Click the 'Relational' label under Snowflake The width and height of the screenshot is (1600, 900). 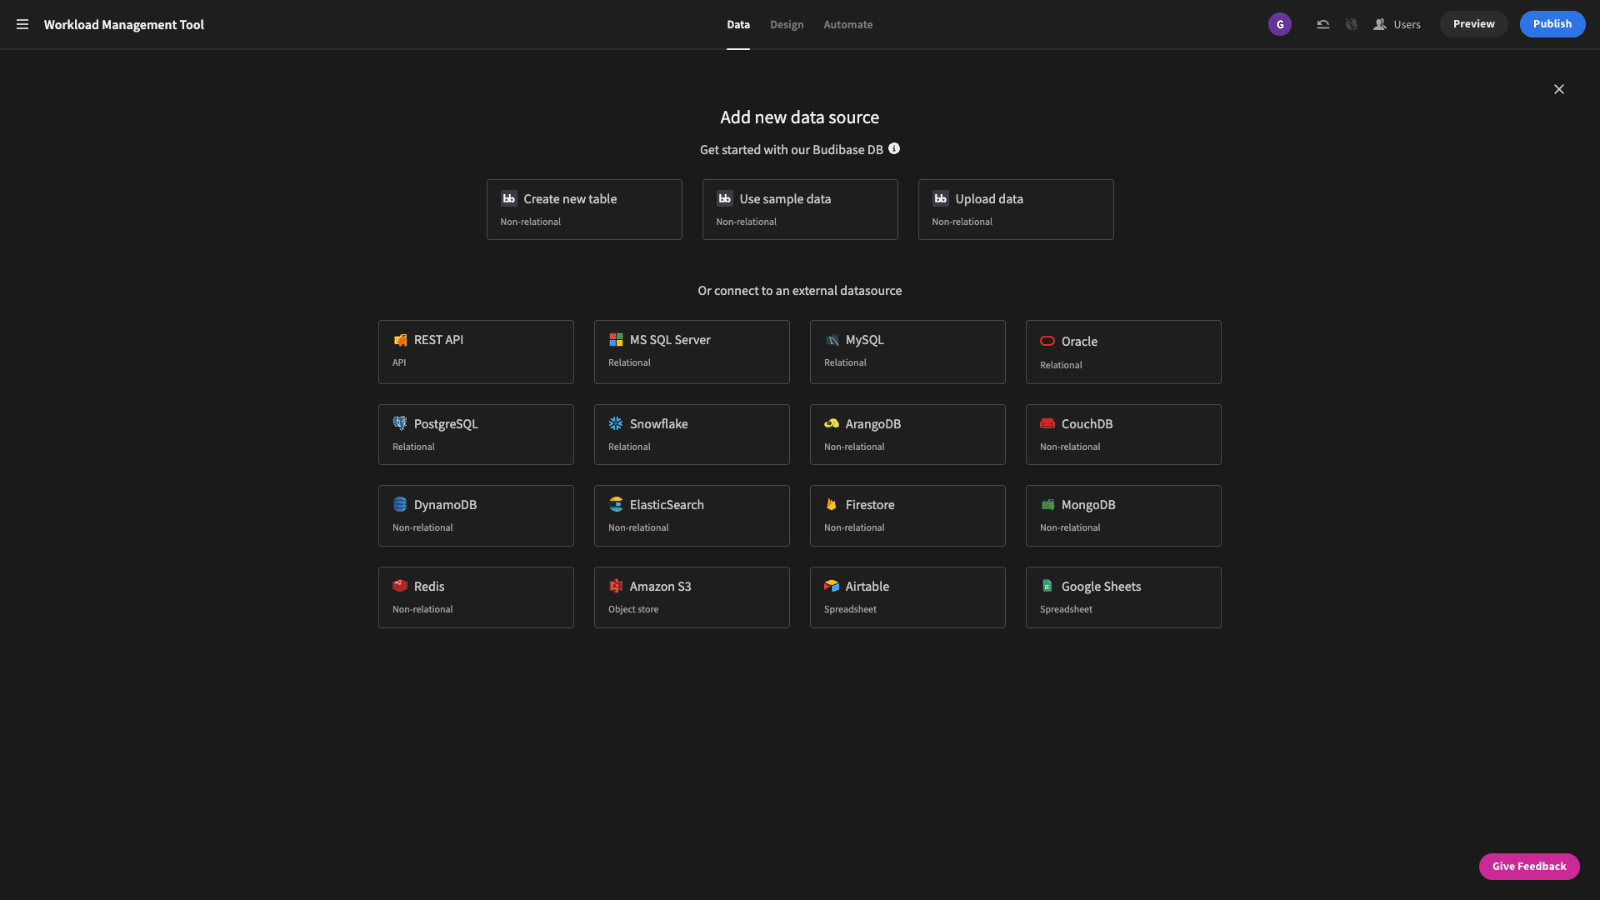click(629, 447)
